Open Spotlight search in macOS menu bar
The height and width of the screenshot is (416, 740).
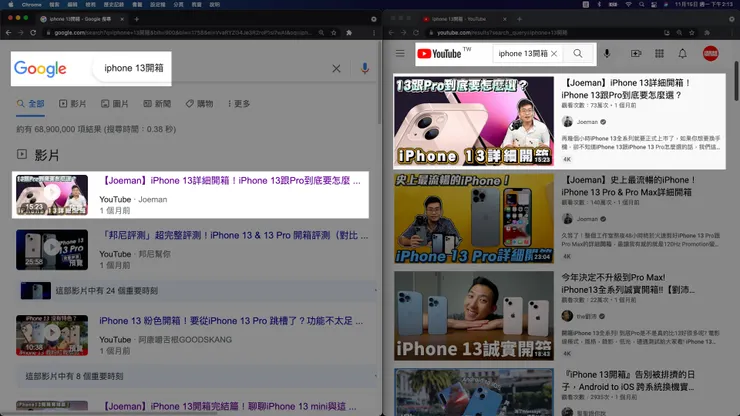pos(641,4)
